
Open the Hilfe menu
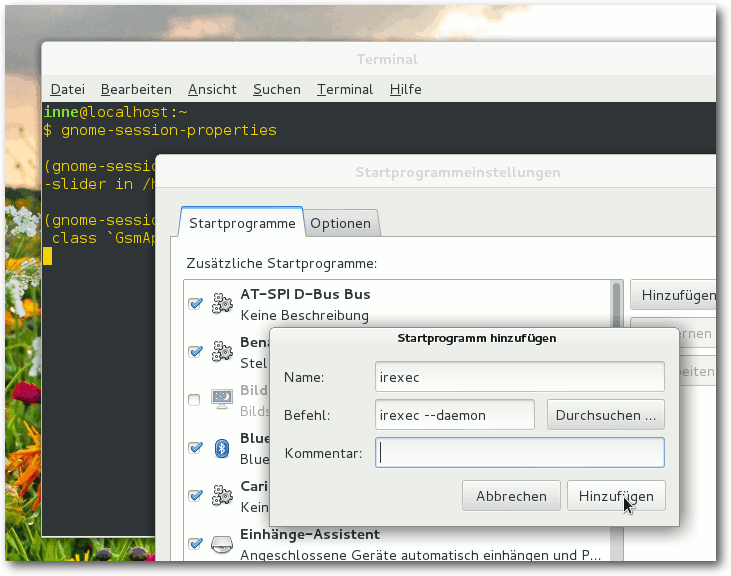click(406, 89)
